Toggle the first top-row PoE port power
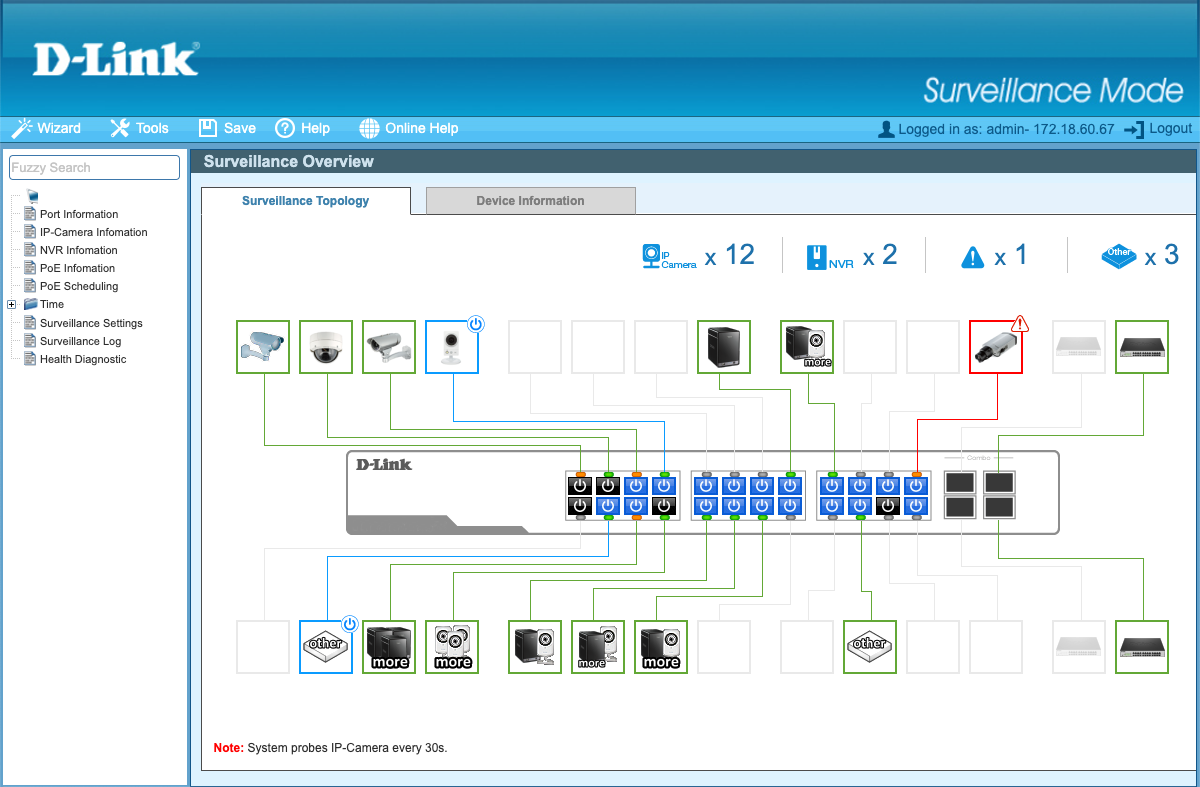The width and height of the screenshot is (1200, 787). pyautogui.click(x=580, y=486)
